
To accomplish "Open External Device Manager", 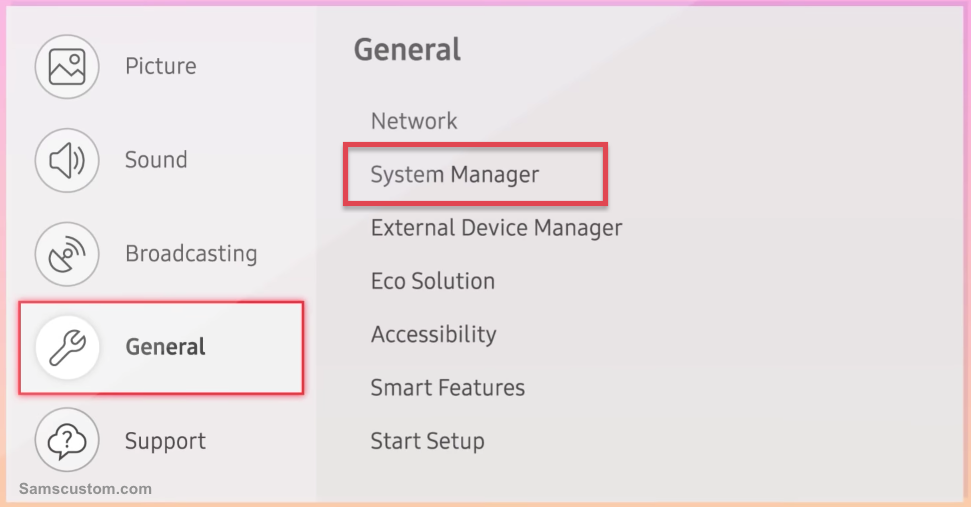I will pyautogui.click(x=496, y=228).
